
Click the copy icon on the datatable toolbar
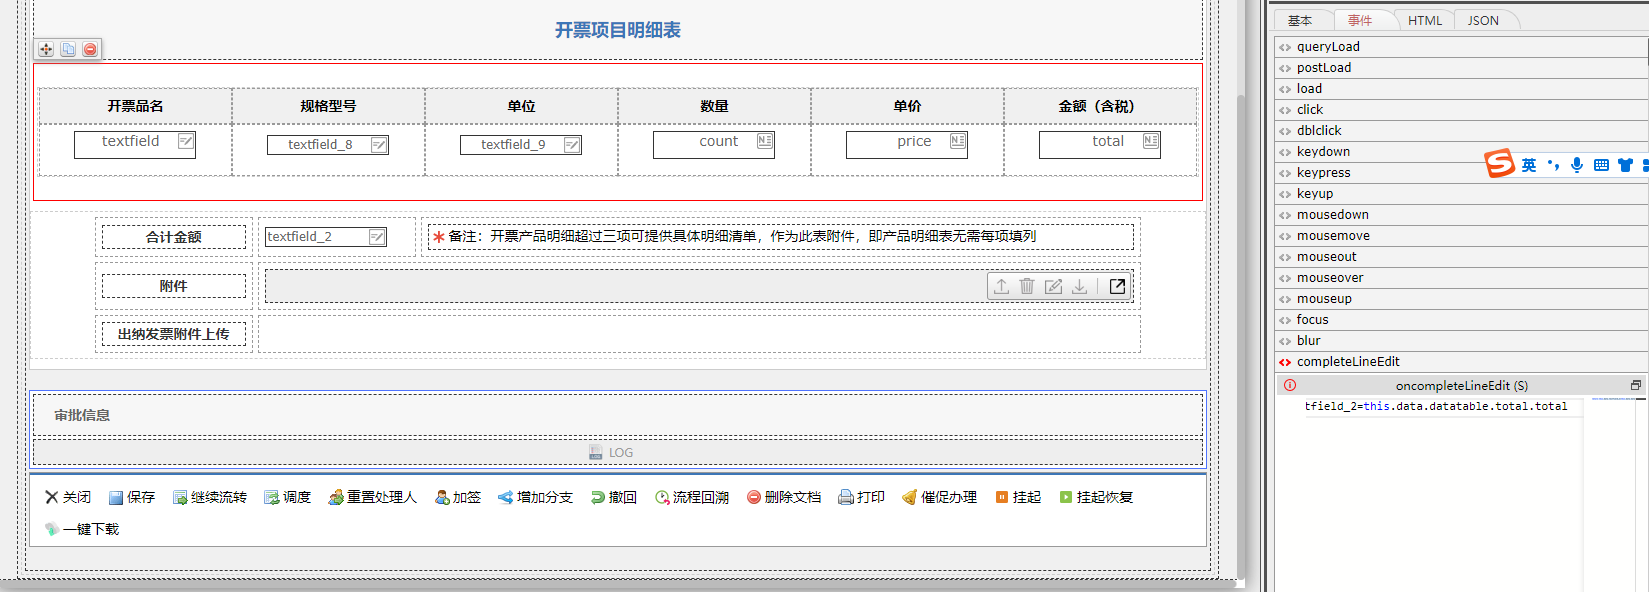pyautogui.click(x=68, y=49)
